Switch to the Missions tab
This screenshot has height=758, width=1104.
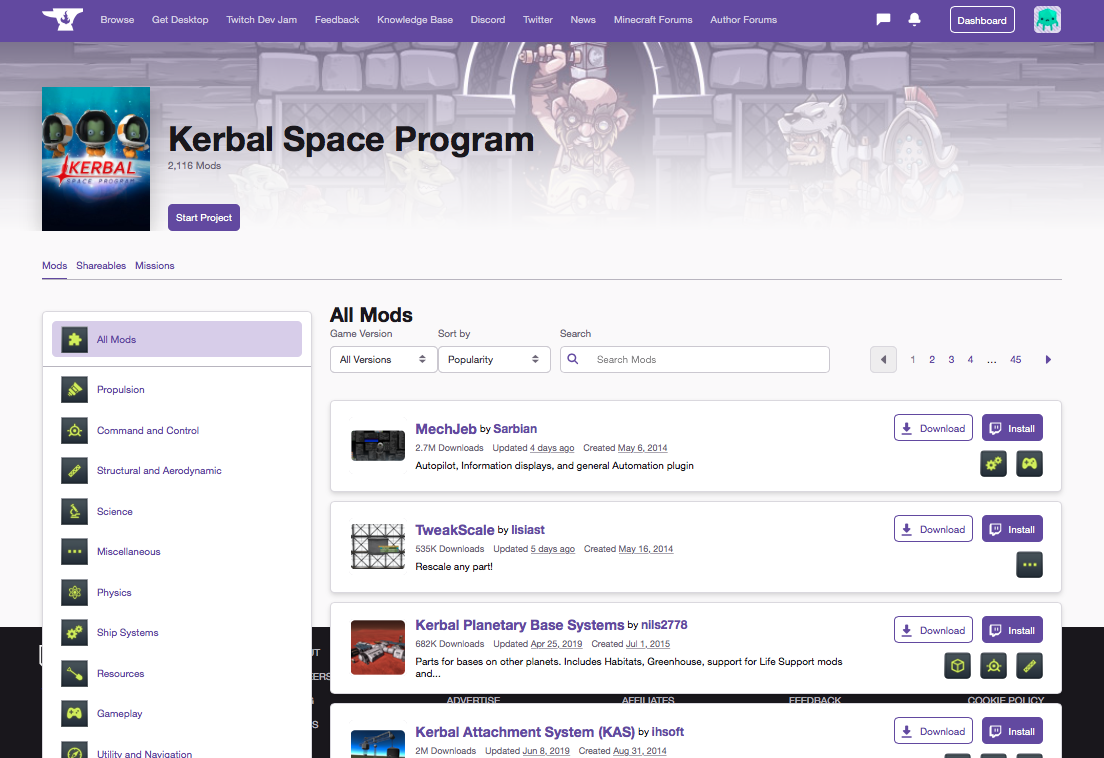pos(155,265)
